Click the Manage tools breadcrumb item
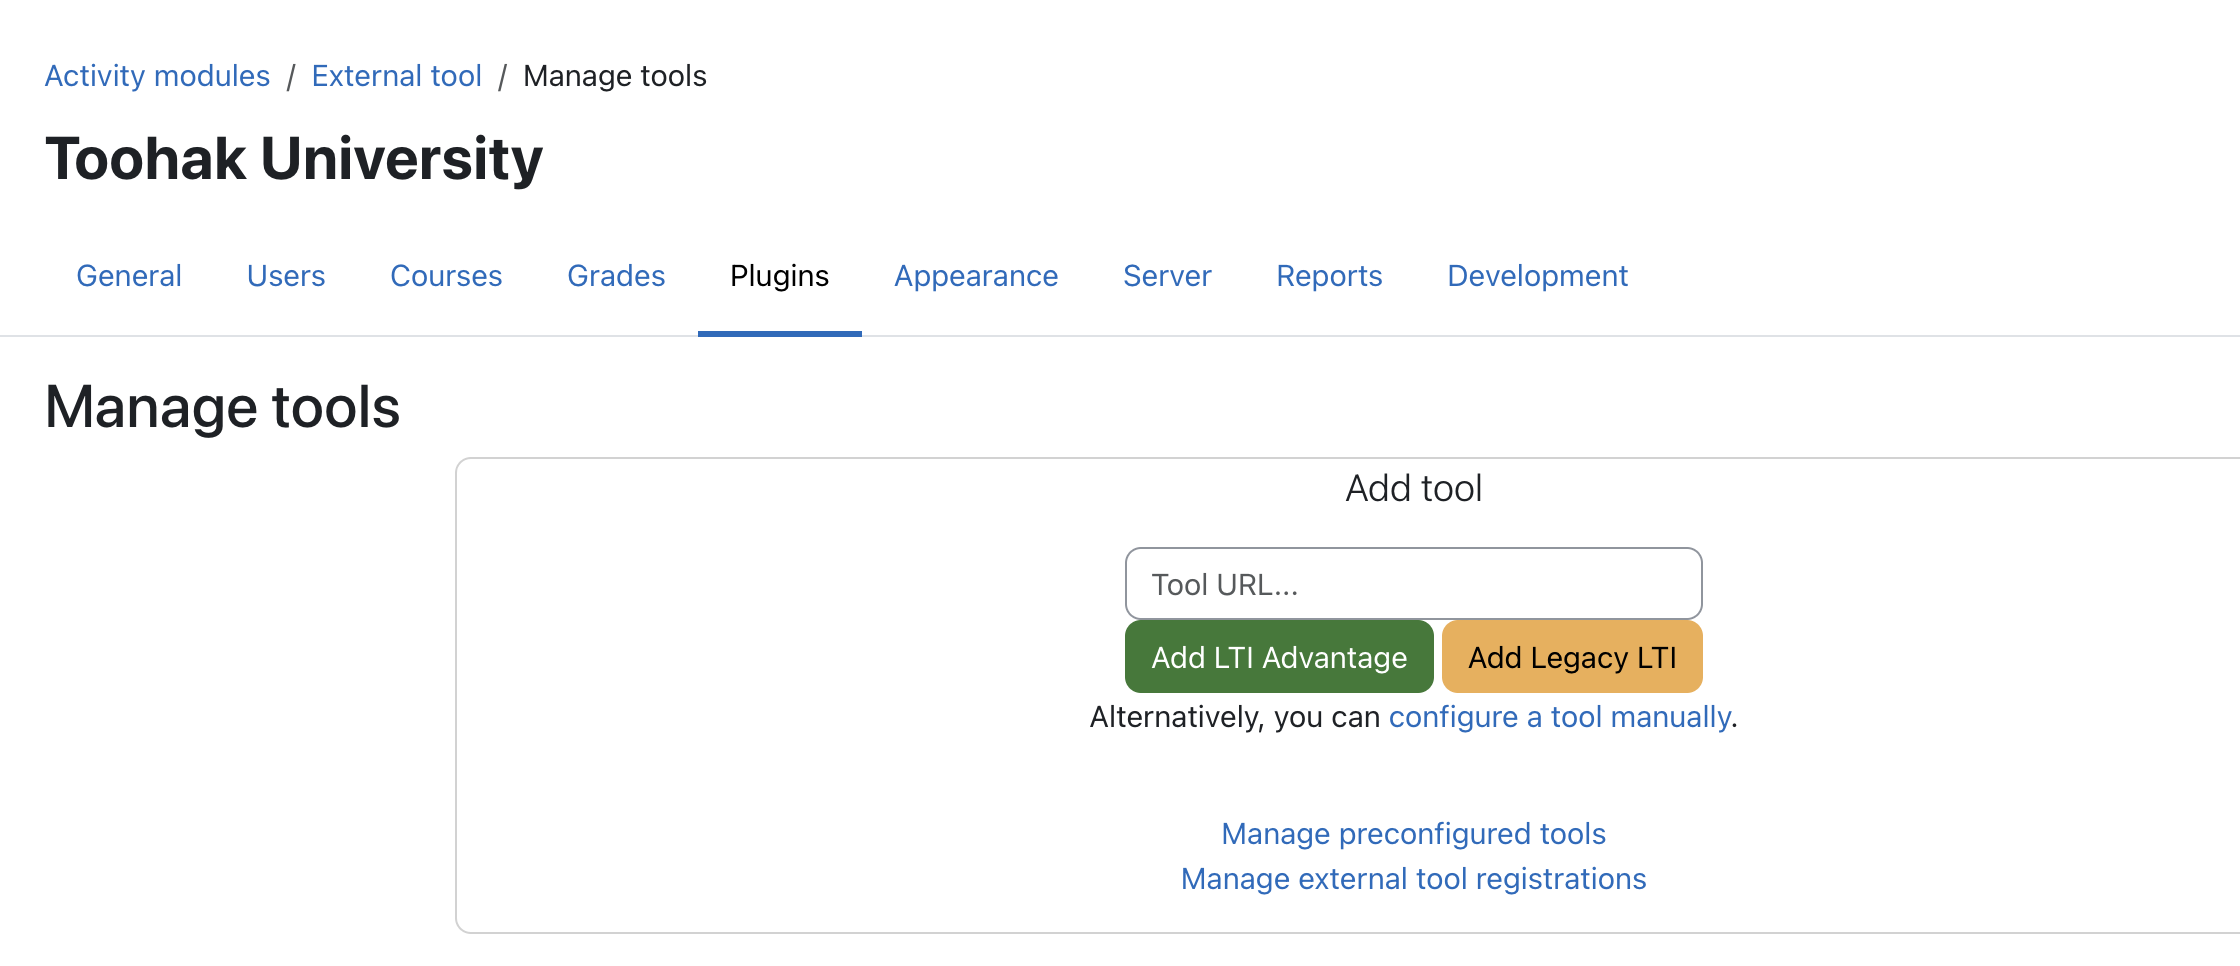The height and width of the screenshot is (966, 2240). [614, 76]
